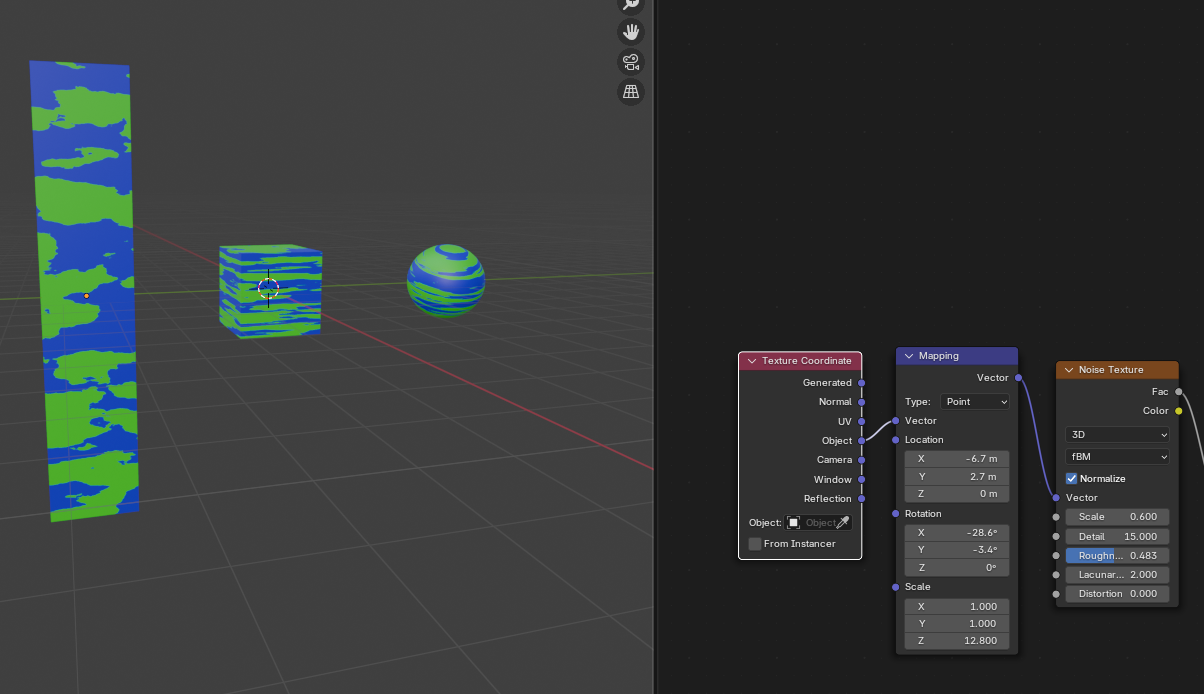This screenshot has height=694, width=1204.
Task: Toggle the camera view icon
Action: click(x=631, y=62)
